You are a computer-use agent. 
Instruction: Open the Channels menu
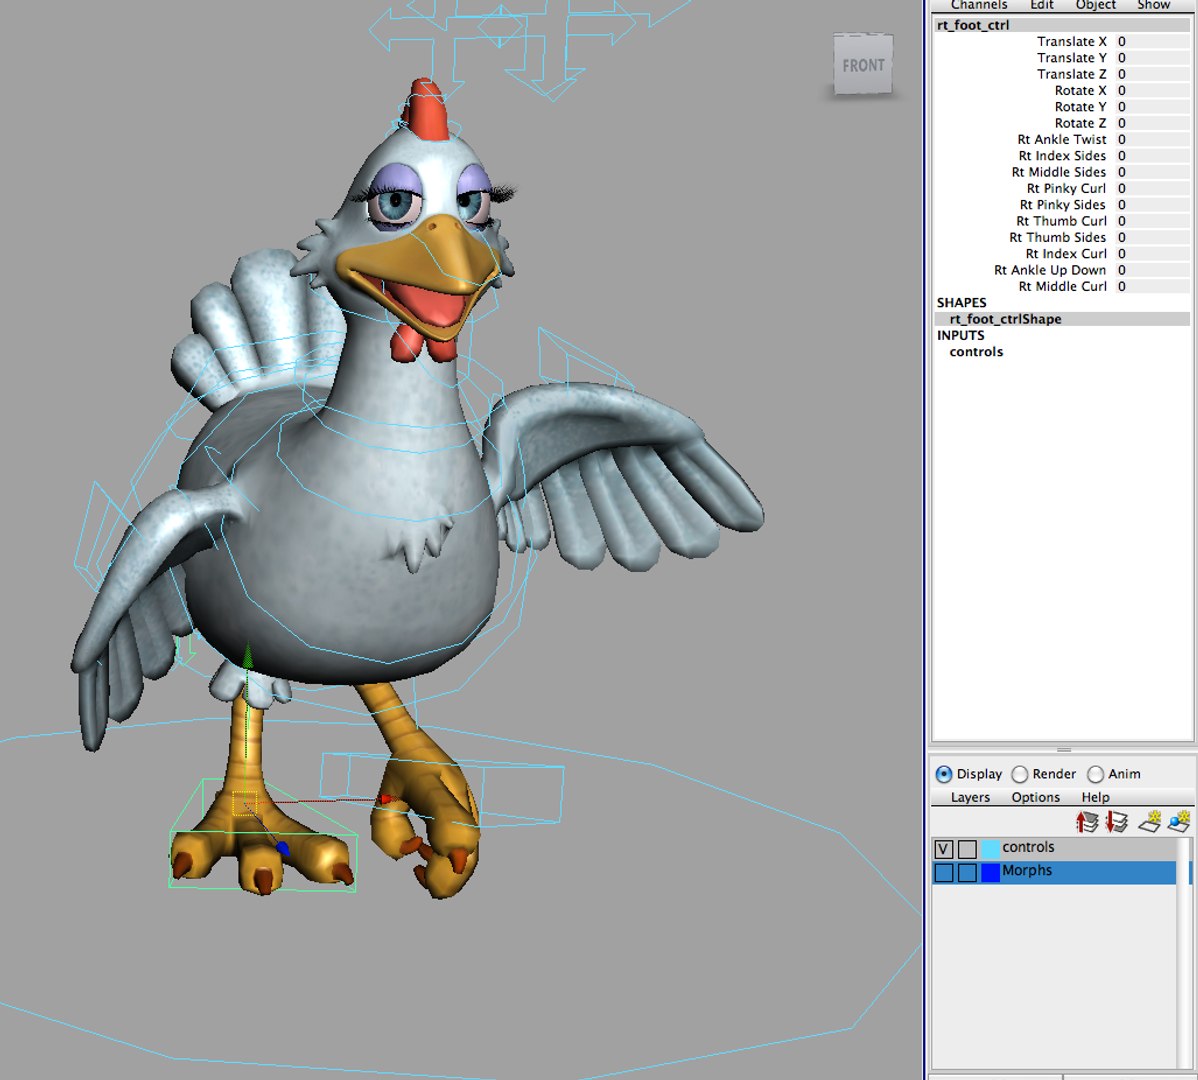[979, 5]
